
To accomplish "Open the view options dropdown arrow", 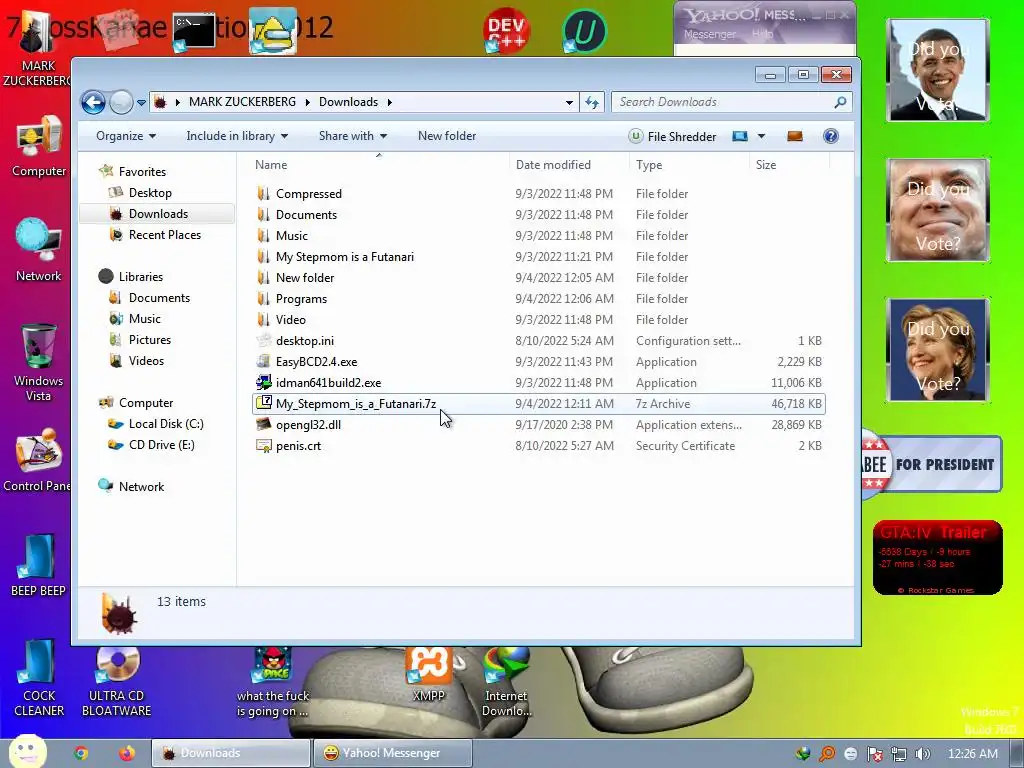I will click(x=761, y=136).
